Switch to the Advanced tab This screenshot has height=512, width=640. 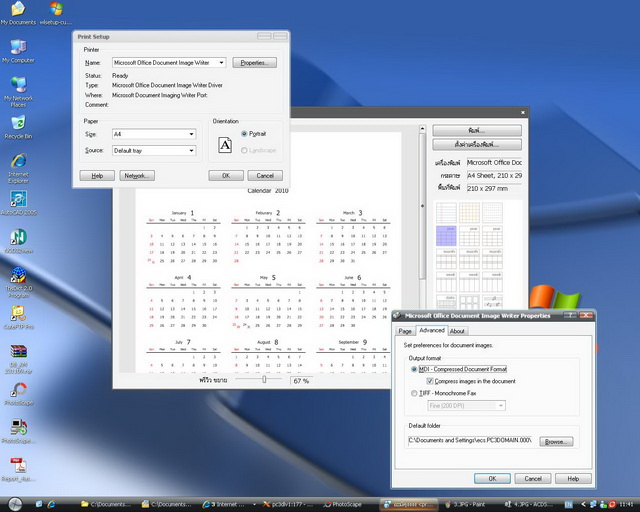pyautogui.click(x=431, y=330)
